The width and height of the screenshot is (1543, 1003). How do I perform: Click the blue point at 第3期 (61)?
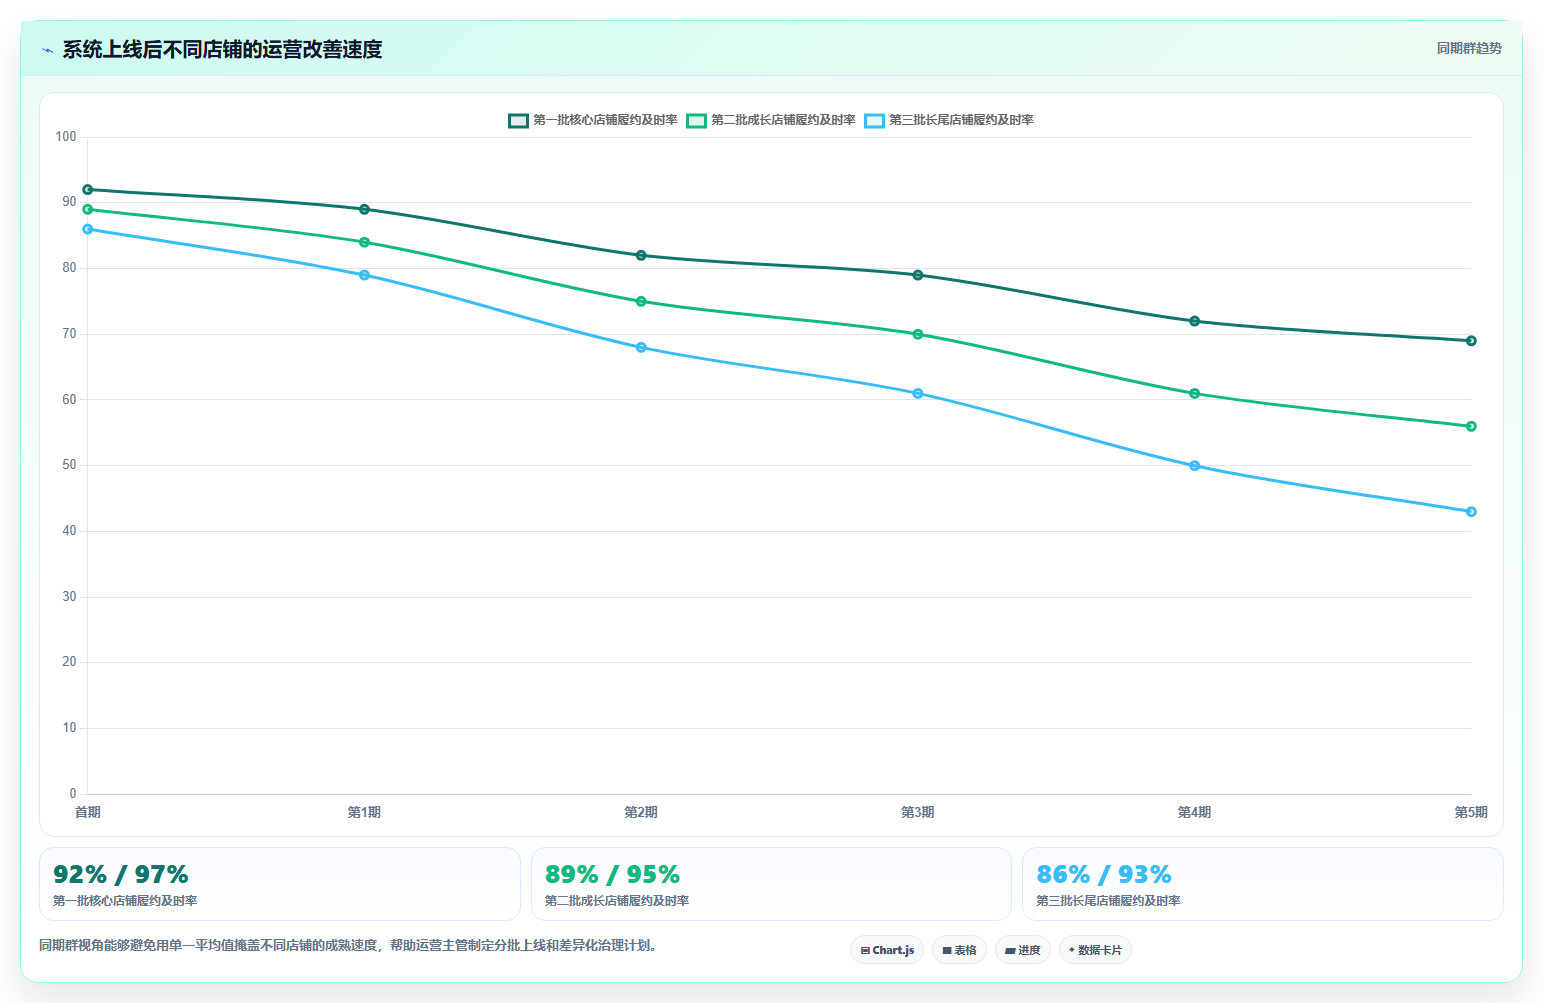coord(918,393)
